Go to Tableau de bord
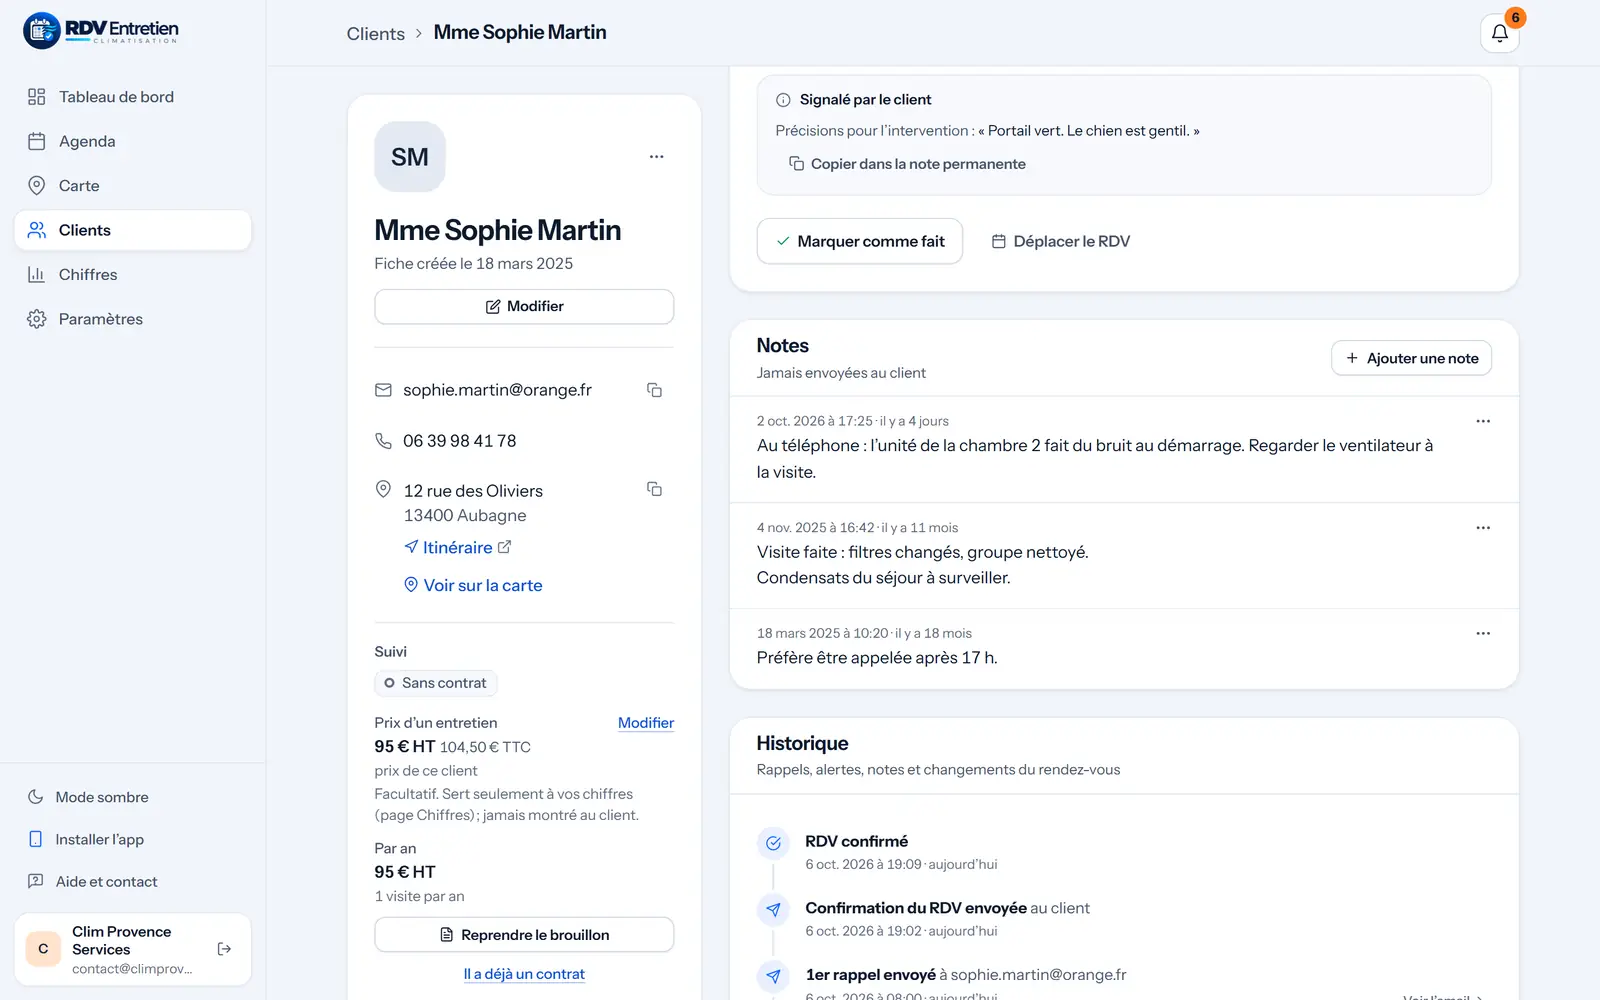The height and width of the screenshot is (1000, 1600). coord(133,97)
